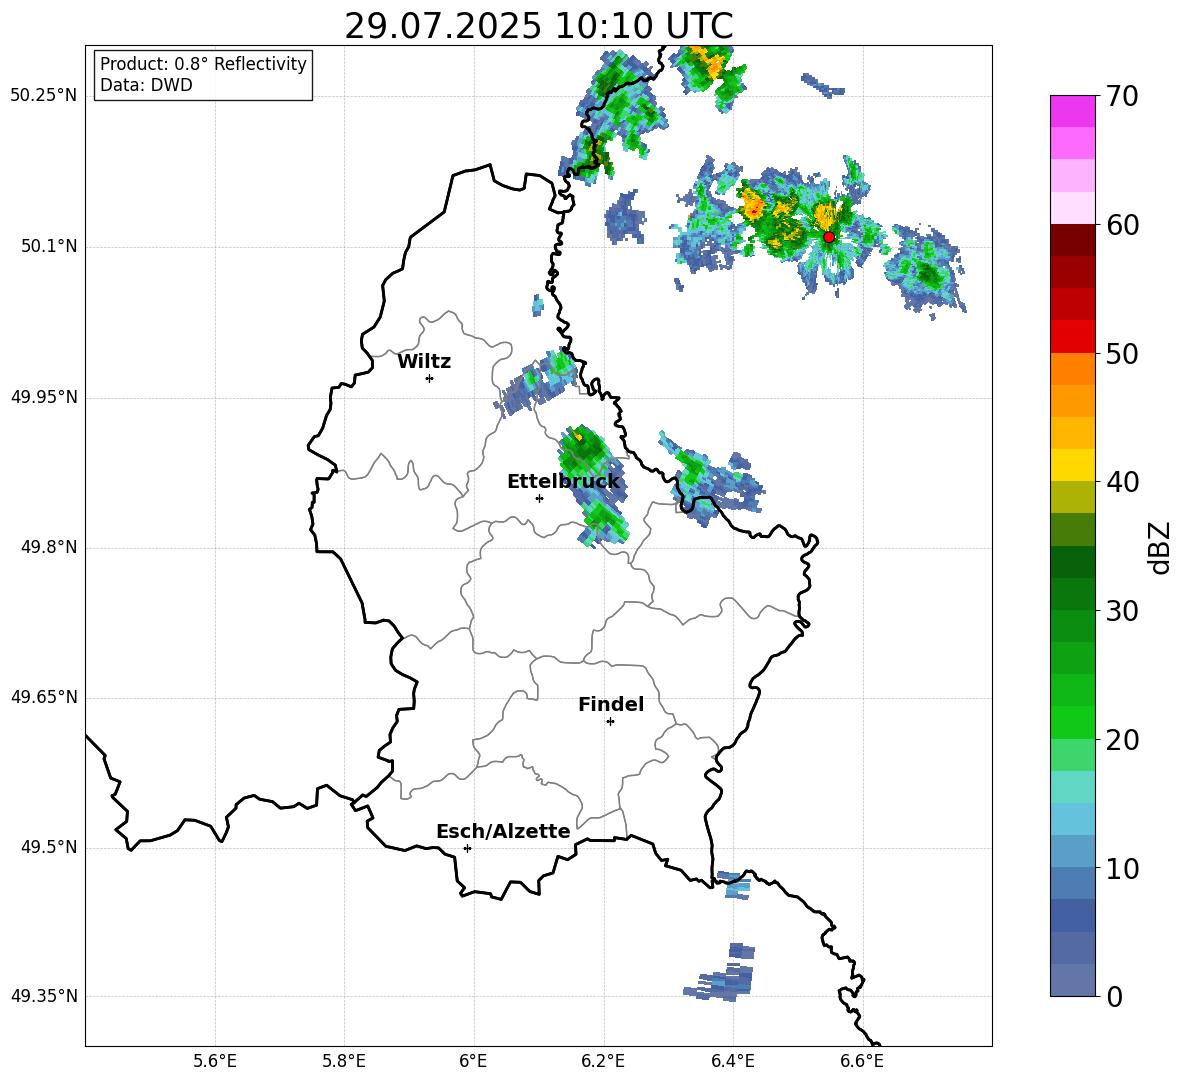
Task: Click the 6.2°E longitude label
Action: [603, 1061]
